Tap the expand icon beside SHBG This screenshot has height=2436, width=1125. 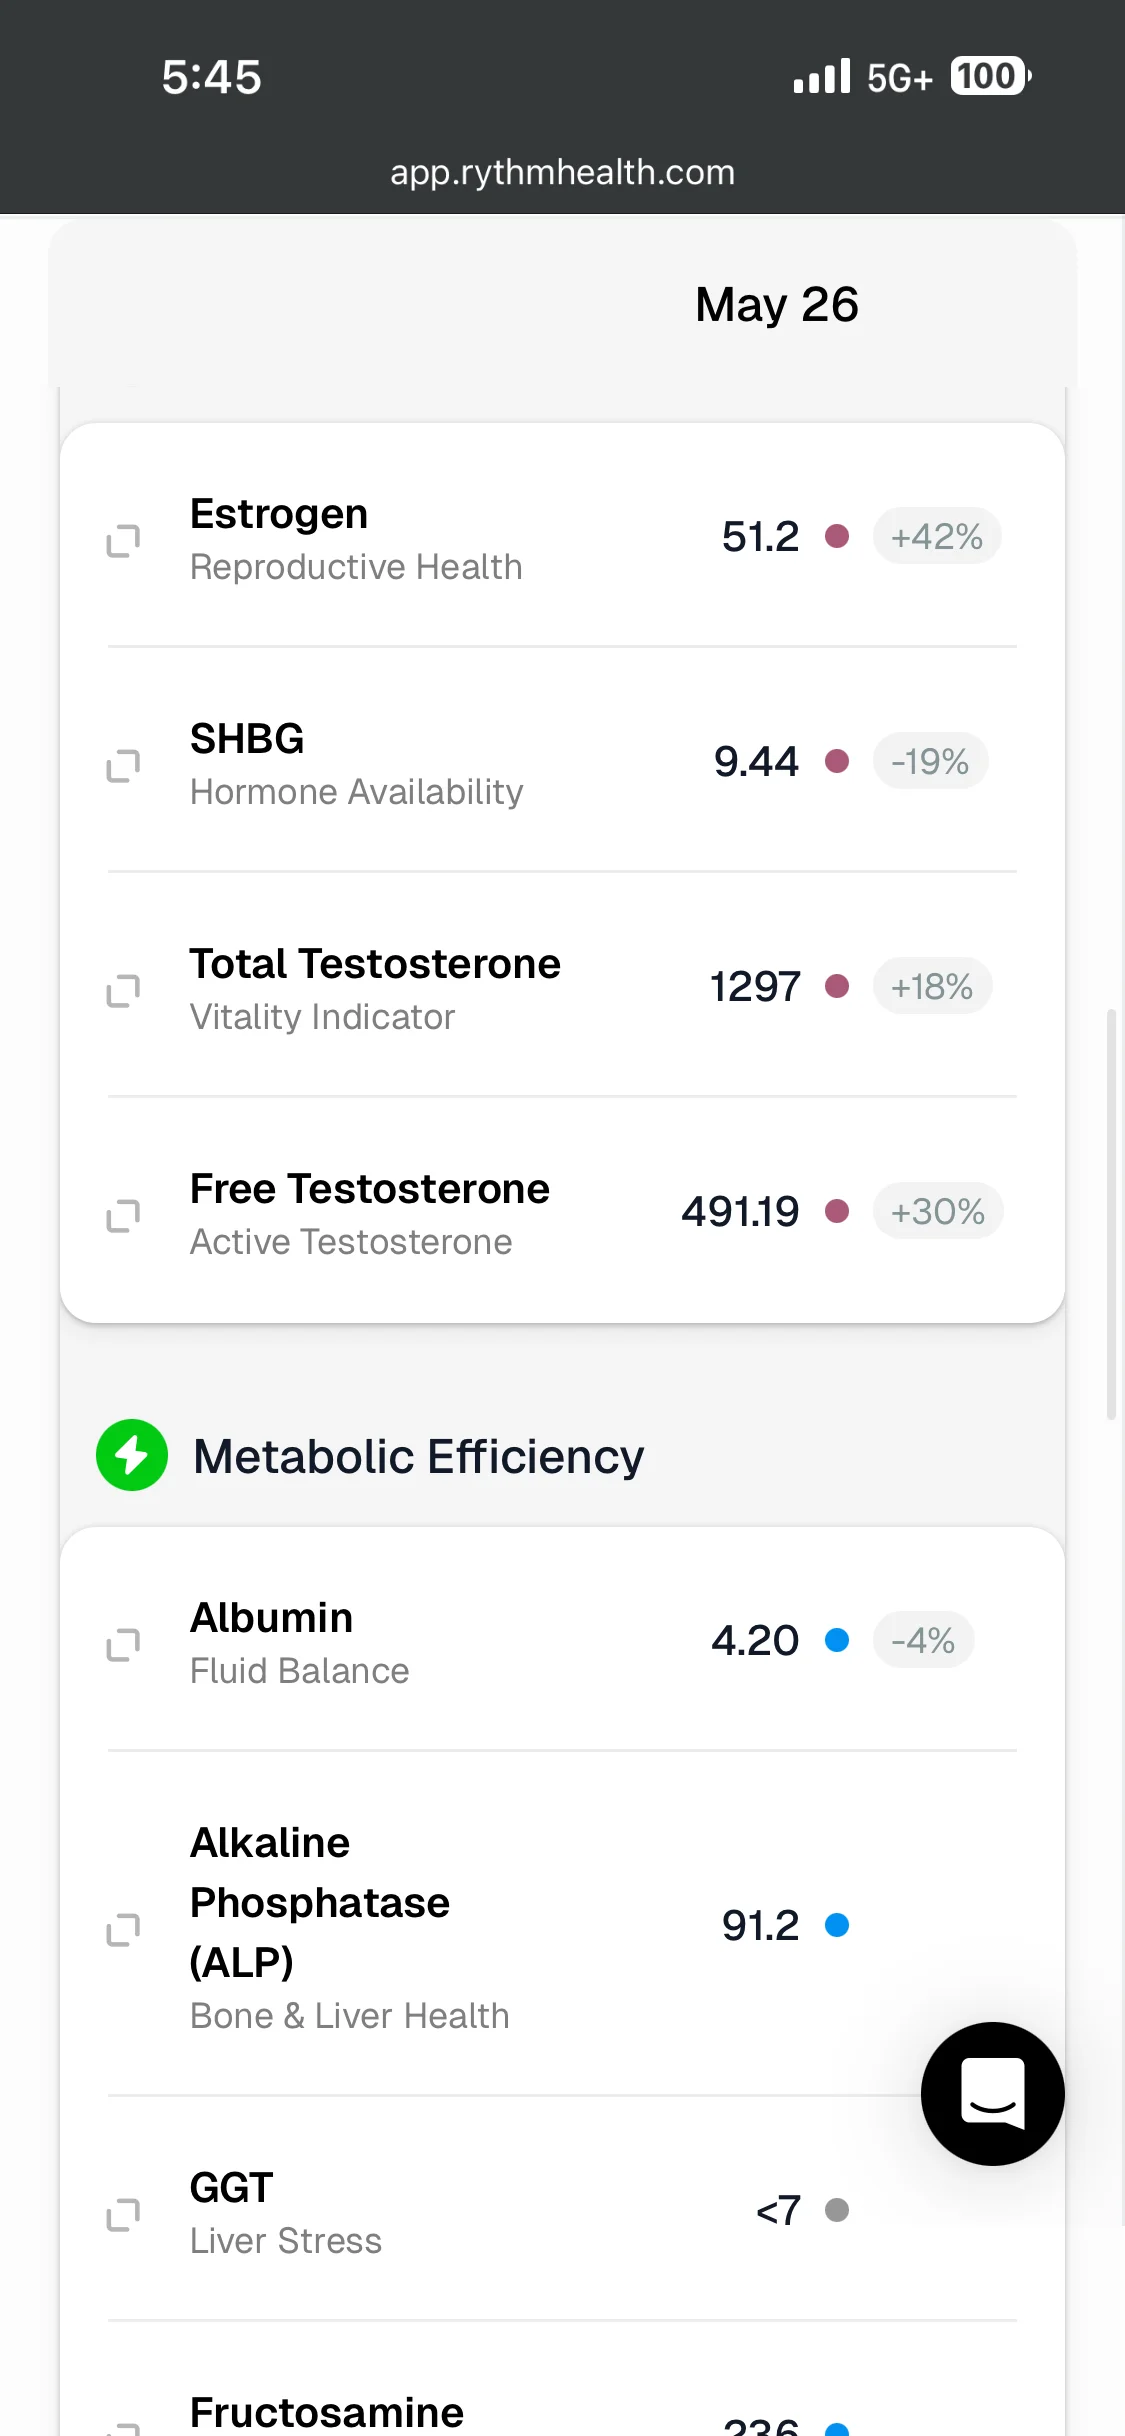pos(123,765)
